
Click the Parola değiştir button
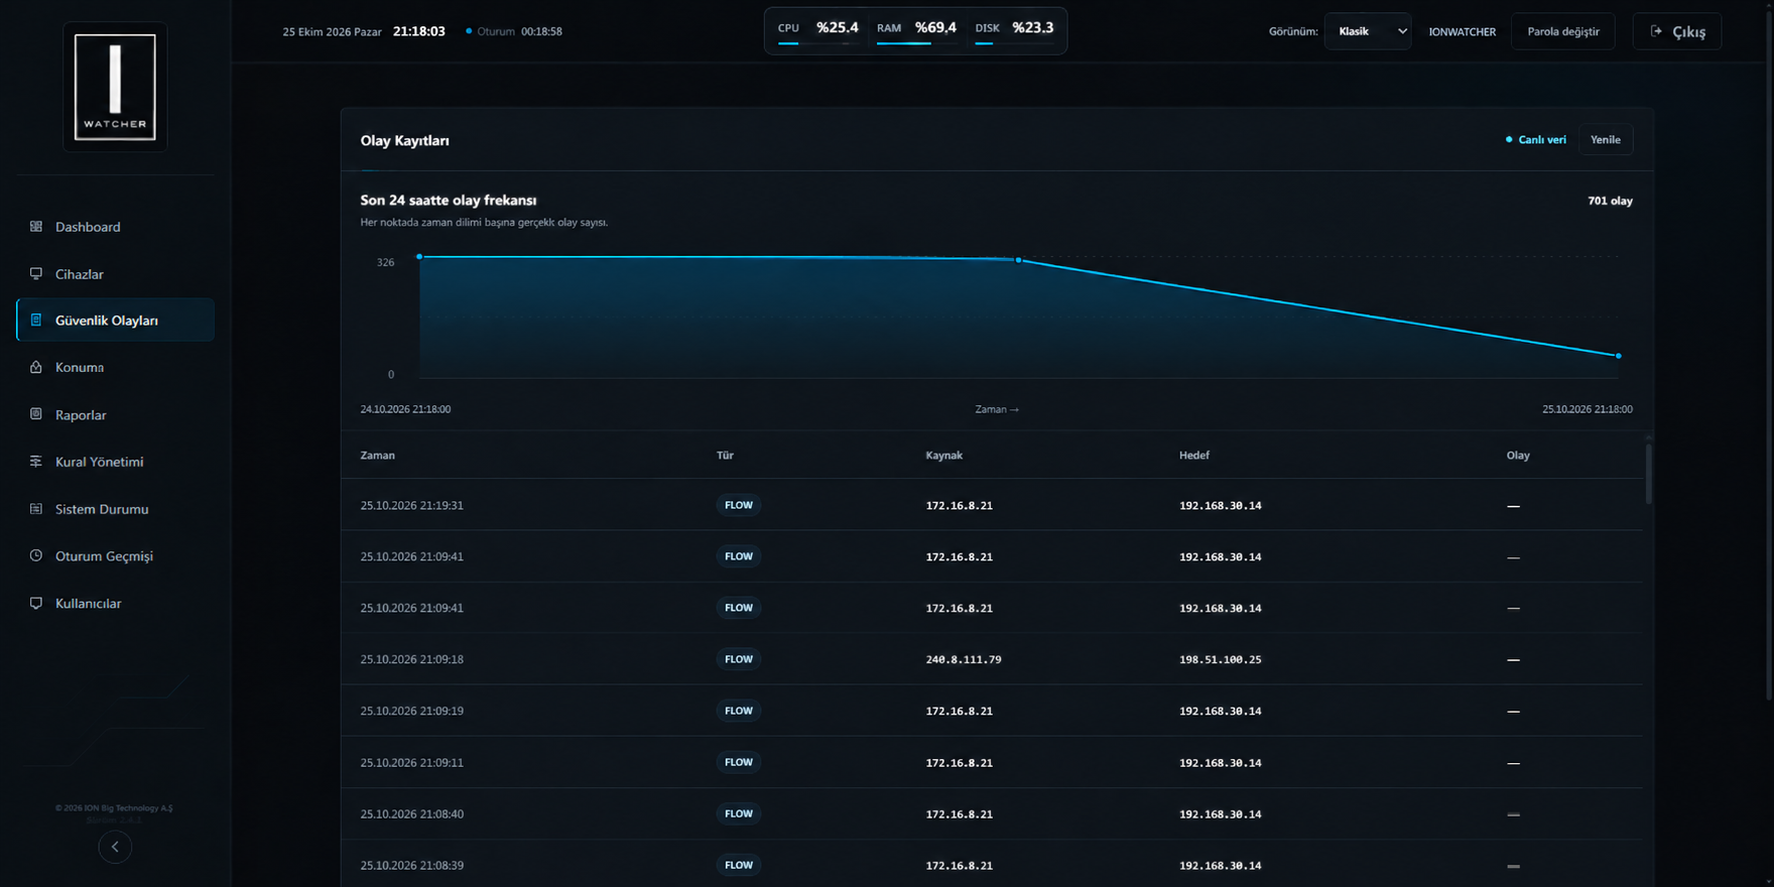[x=1563, y=31]
